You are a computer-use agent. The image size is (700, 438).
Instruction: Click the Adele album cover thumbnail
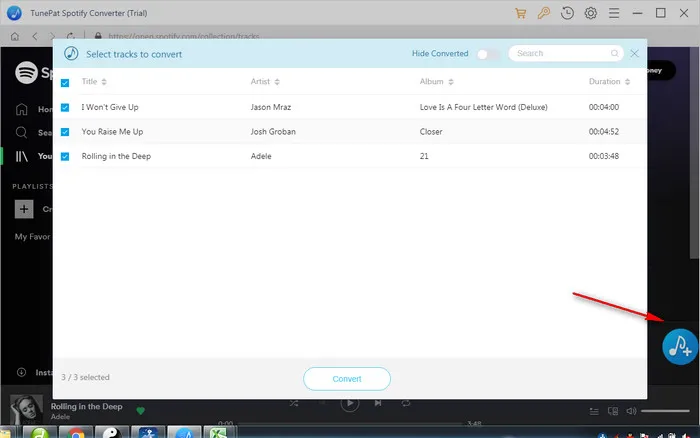(x=26, y=409)
